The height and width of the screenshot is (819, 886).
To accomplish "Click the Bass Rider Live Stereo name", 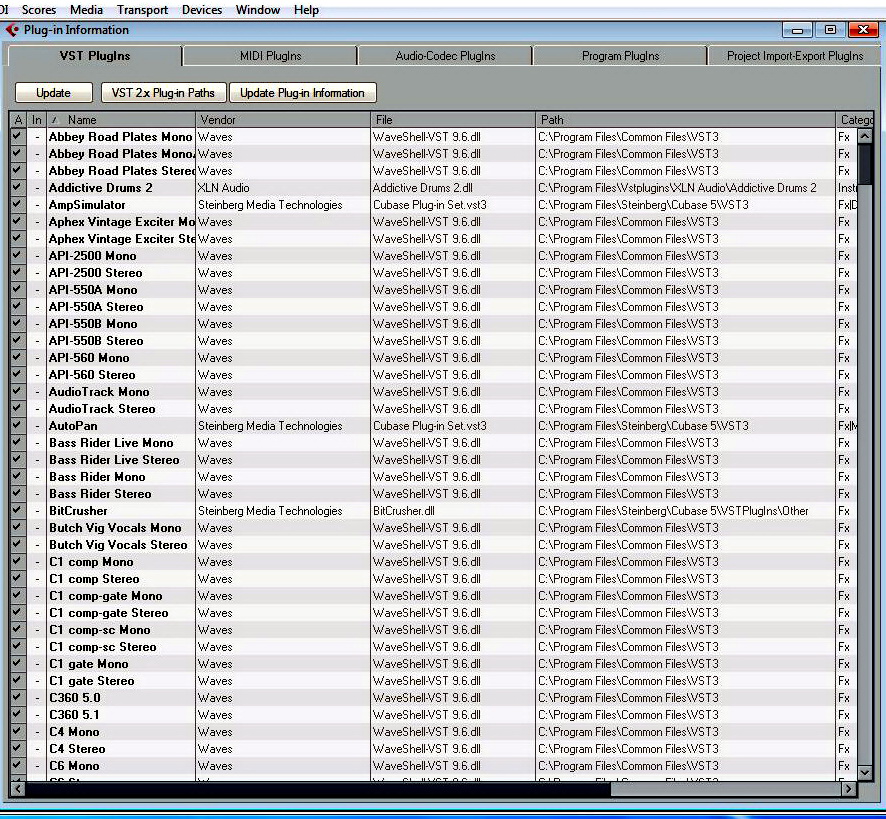I will [x=114, y=460].
